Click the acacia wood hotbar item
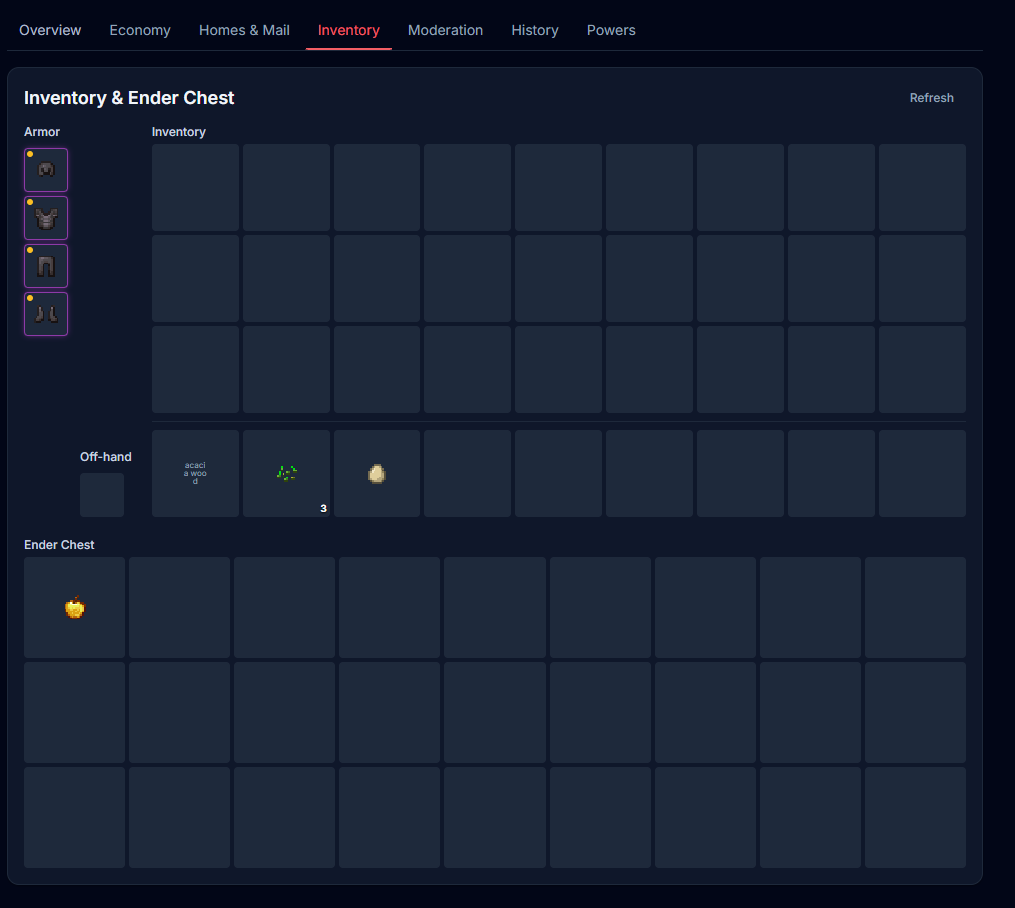The width and height of the screenshot is (1015, 908). point(195,473)
